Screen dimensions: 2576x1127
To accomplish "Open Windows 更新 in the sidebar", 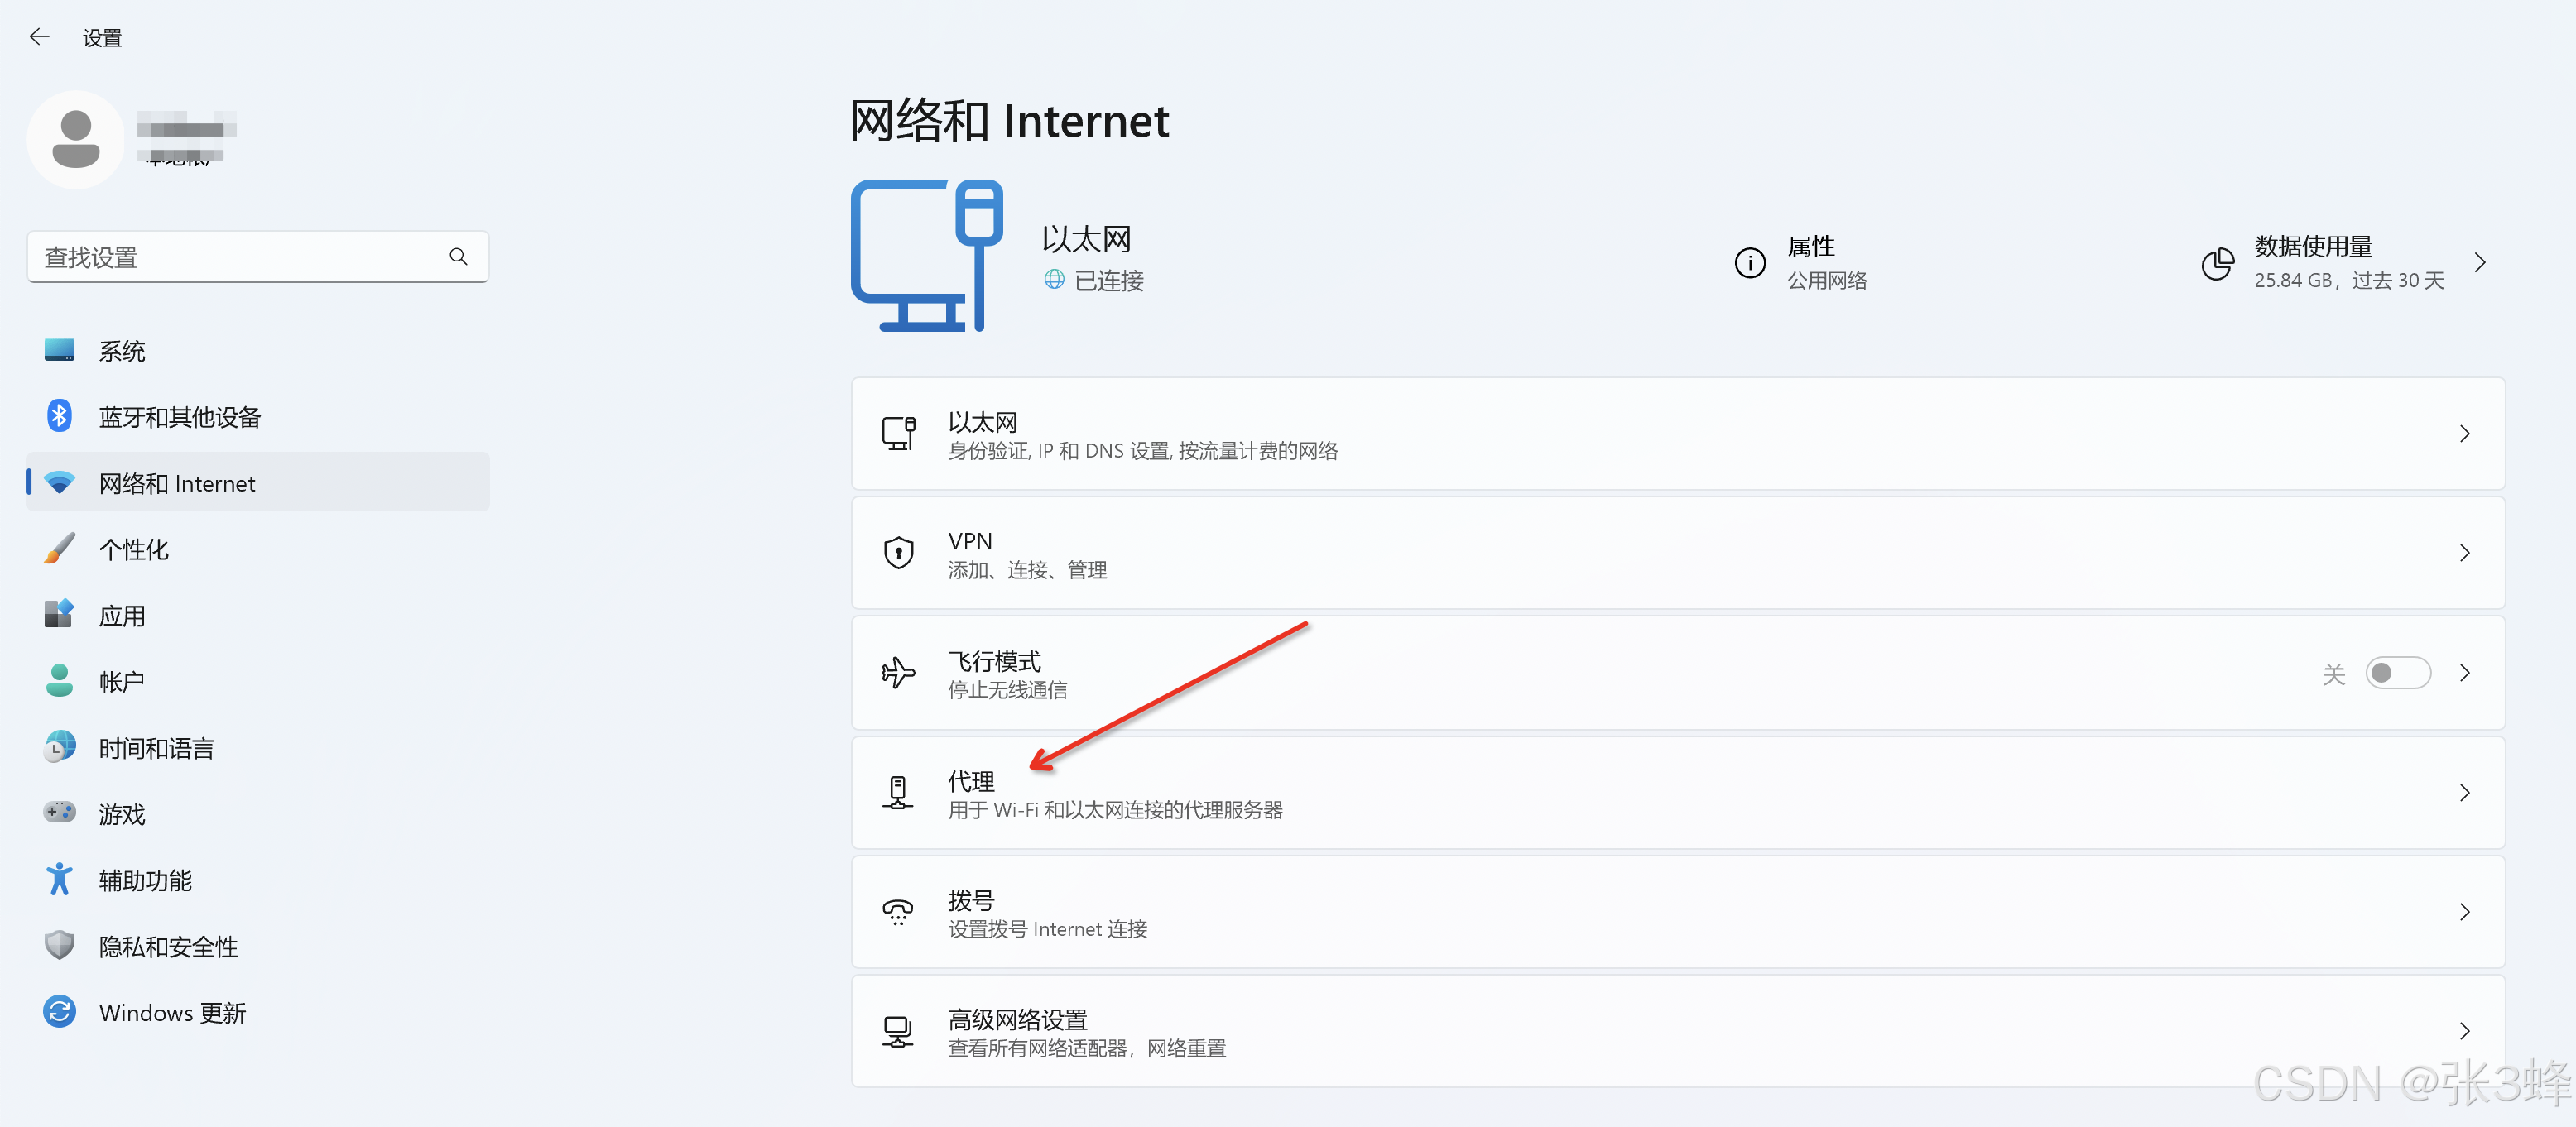I will tap(172, 1013).
